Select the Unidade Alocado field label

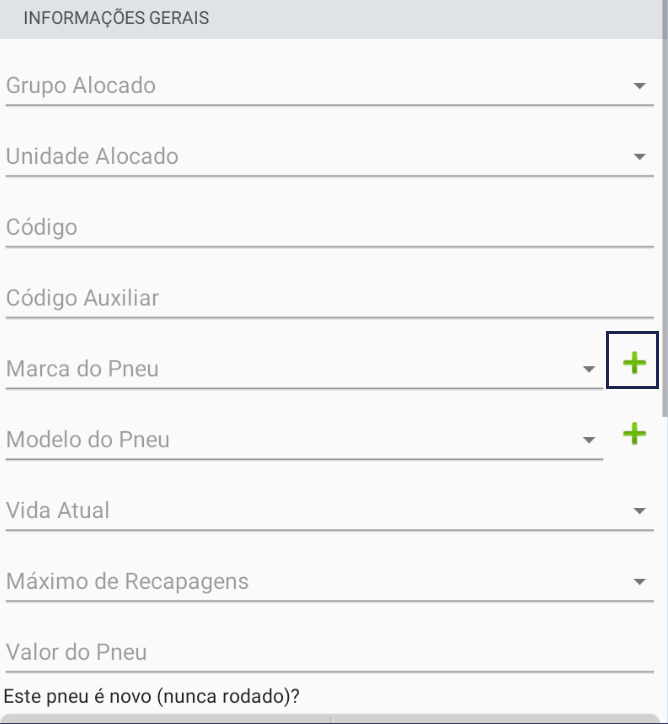click(92, 157)
